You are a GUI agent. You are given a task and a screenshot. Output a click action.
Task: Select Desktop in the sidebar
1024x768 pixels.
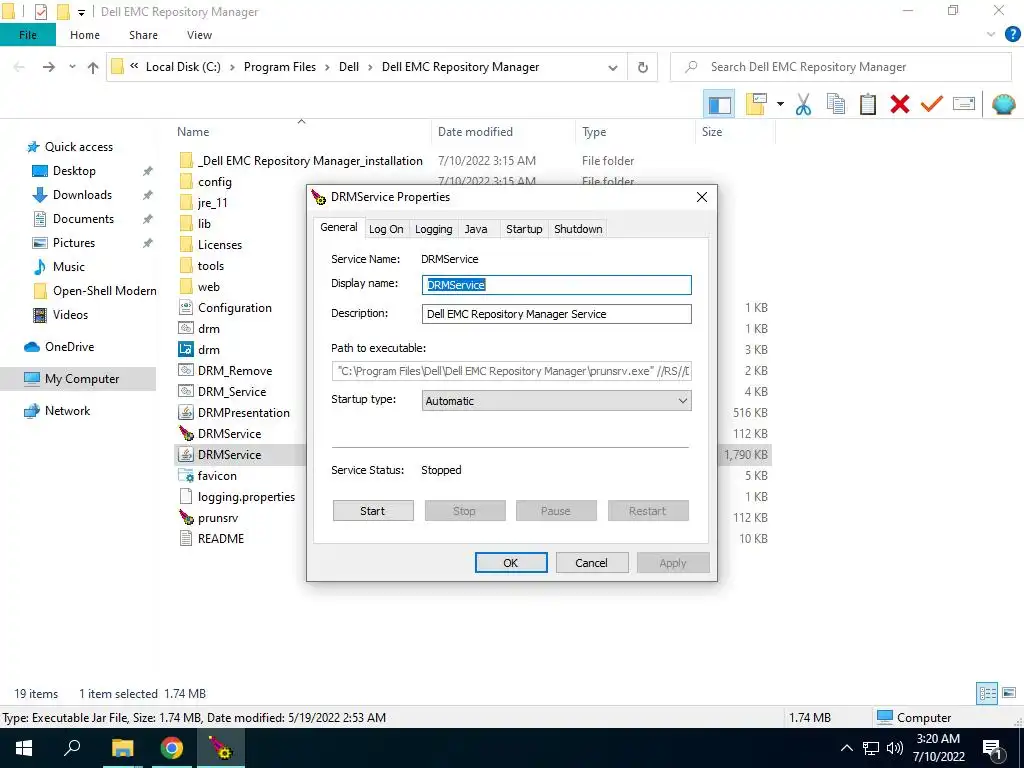click(x=74, y=171)
